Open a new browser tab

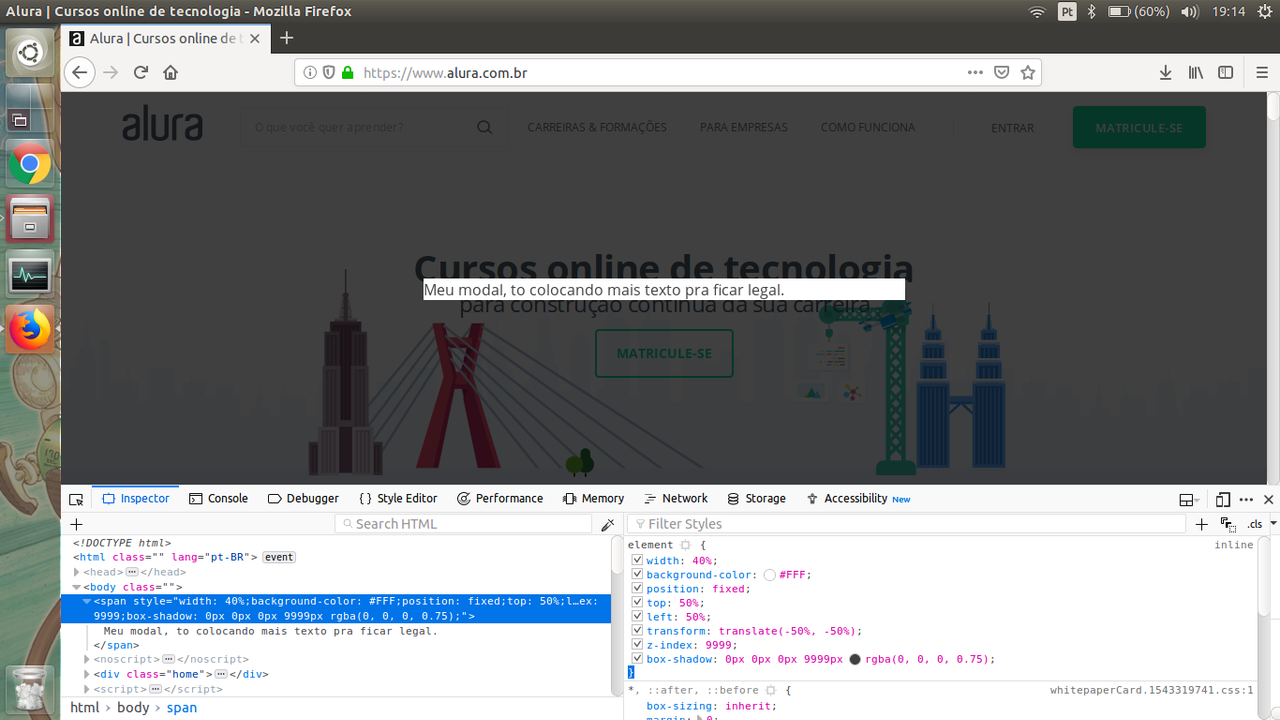click(287, 38)
